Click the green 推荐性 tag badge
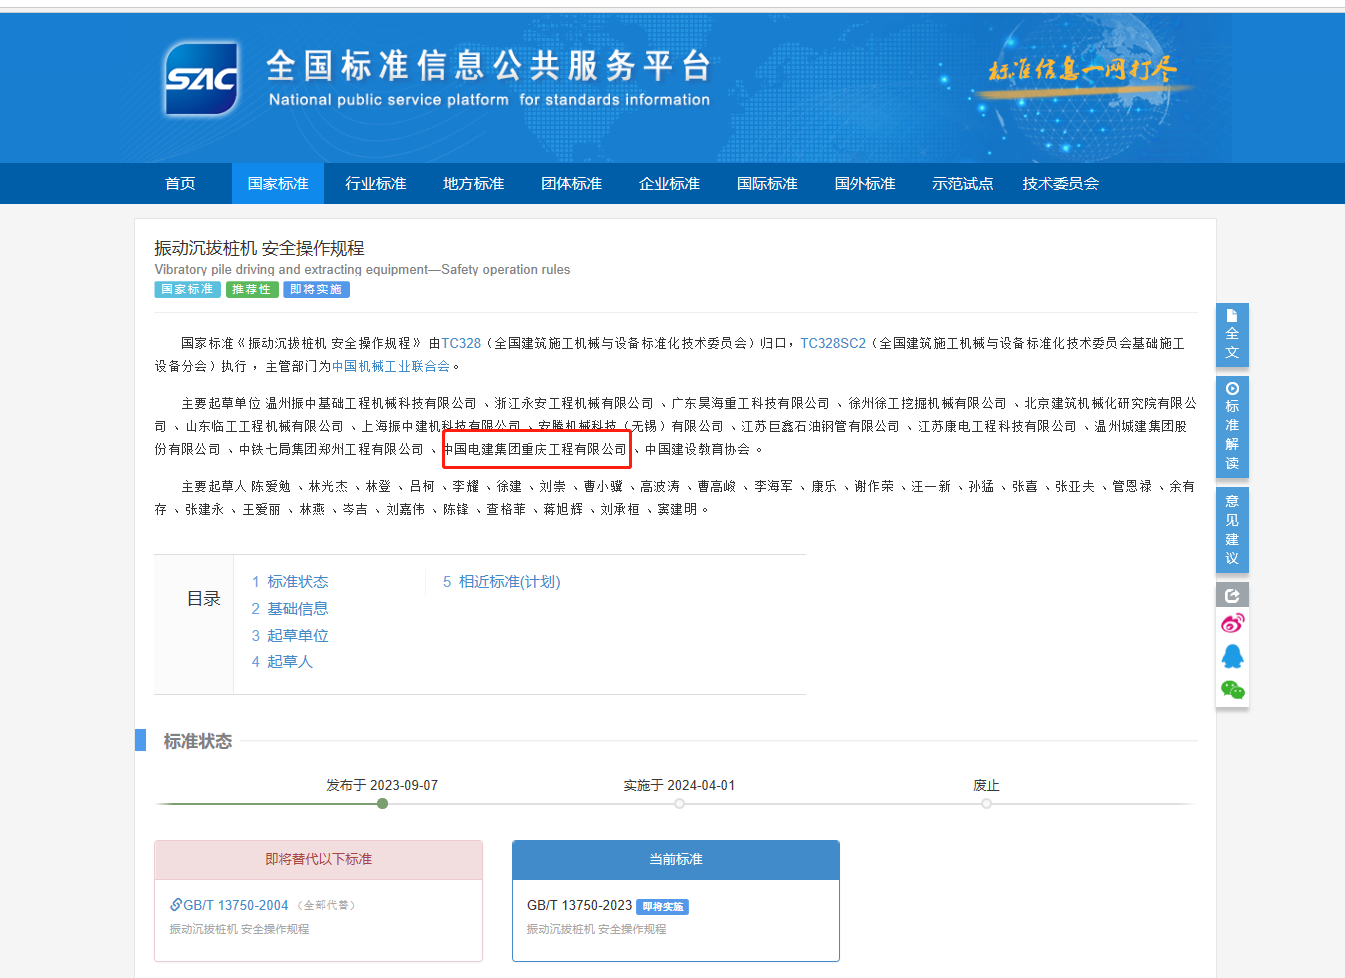Viewport: 1345px width, 978px height. (x=252, y=289)
